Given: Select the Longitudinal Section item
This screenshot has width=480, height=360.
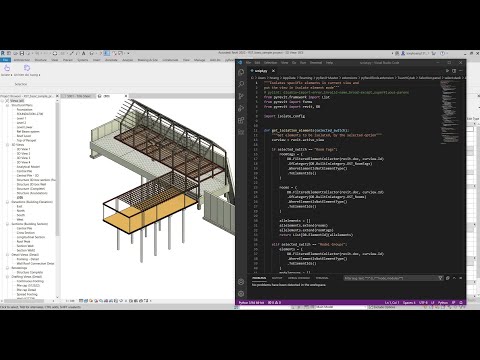Looking at the screenshot, I should [31, 237].
